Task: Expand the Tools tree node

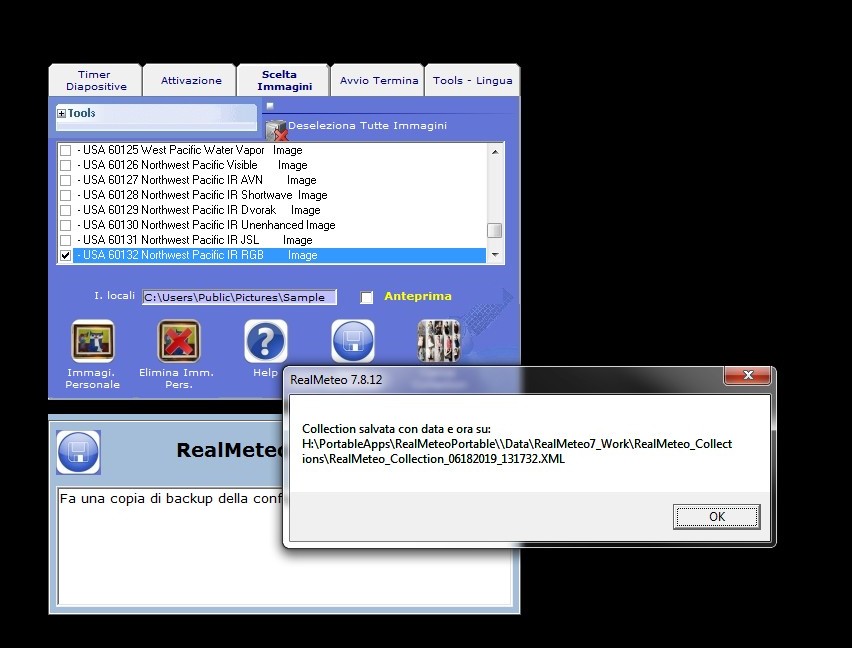Action: 61,114
